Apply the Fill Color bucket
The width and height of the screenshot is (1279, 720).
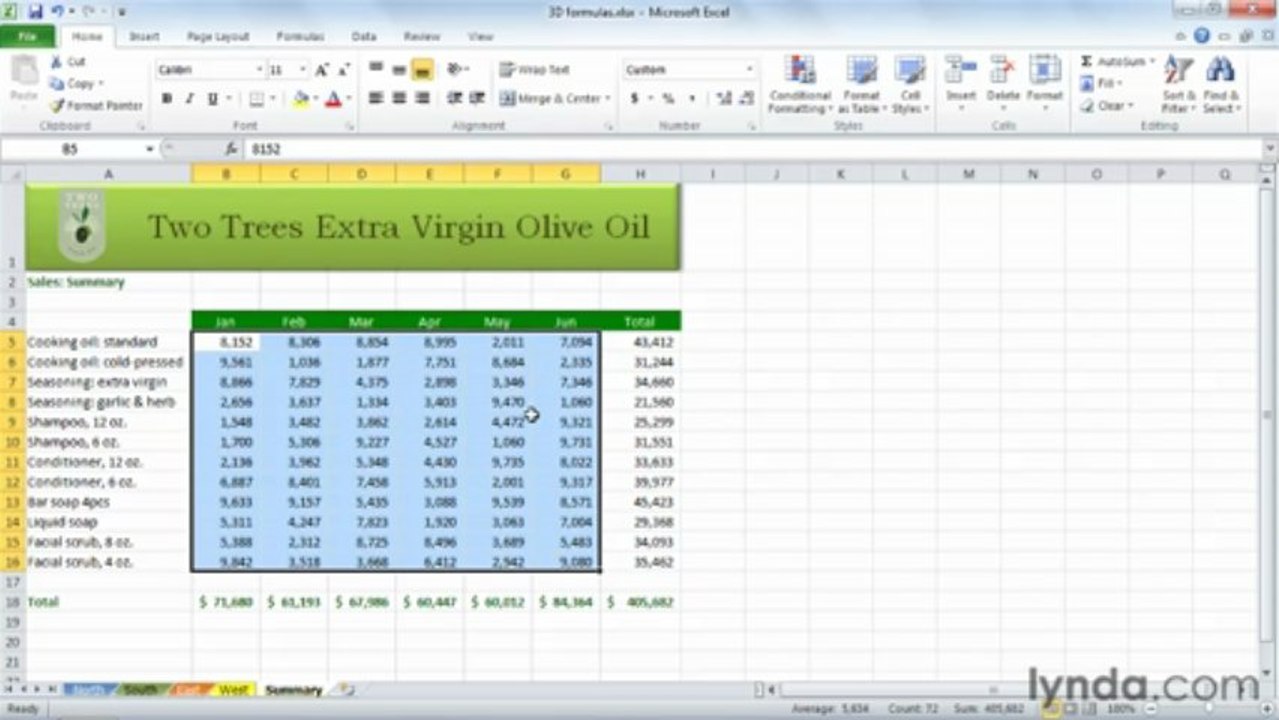point(300,99)
